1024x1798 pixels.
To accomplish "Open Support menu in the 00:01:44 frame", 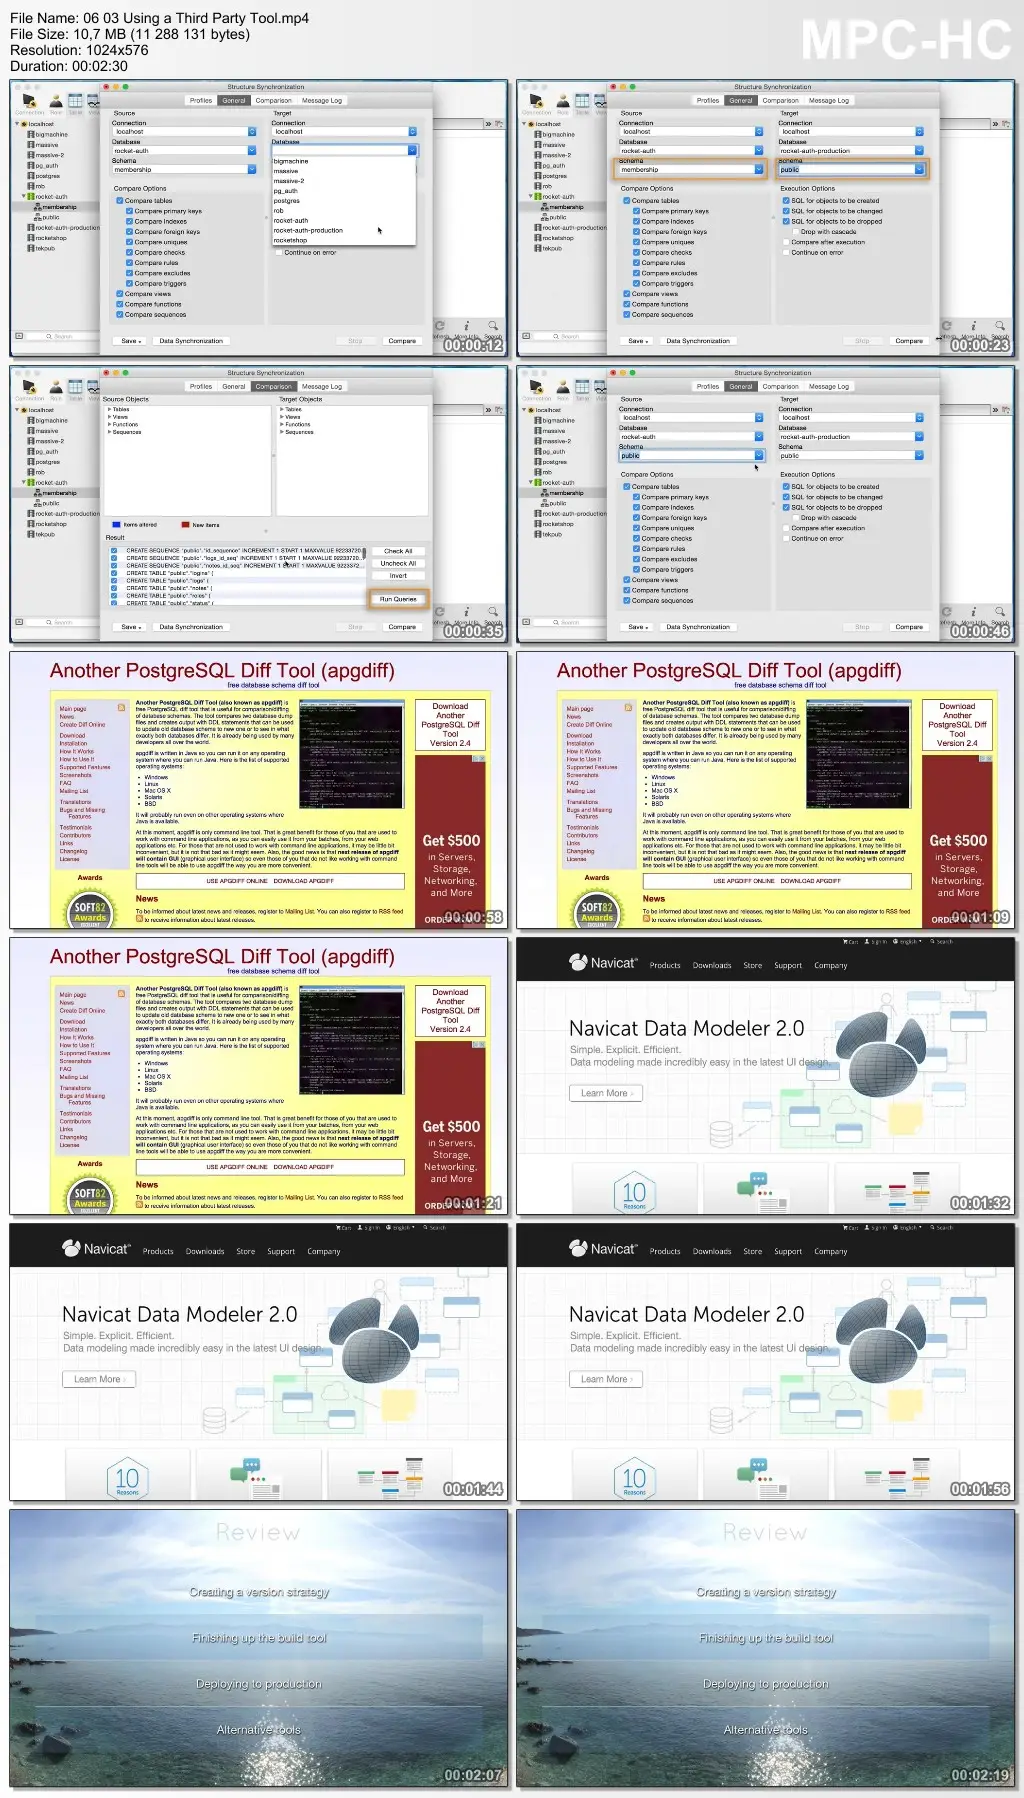I will (x=281, y=1252).
